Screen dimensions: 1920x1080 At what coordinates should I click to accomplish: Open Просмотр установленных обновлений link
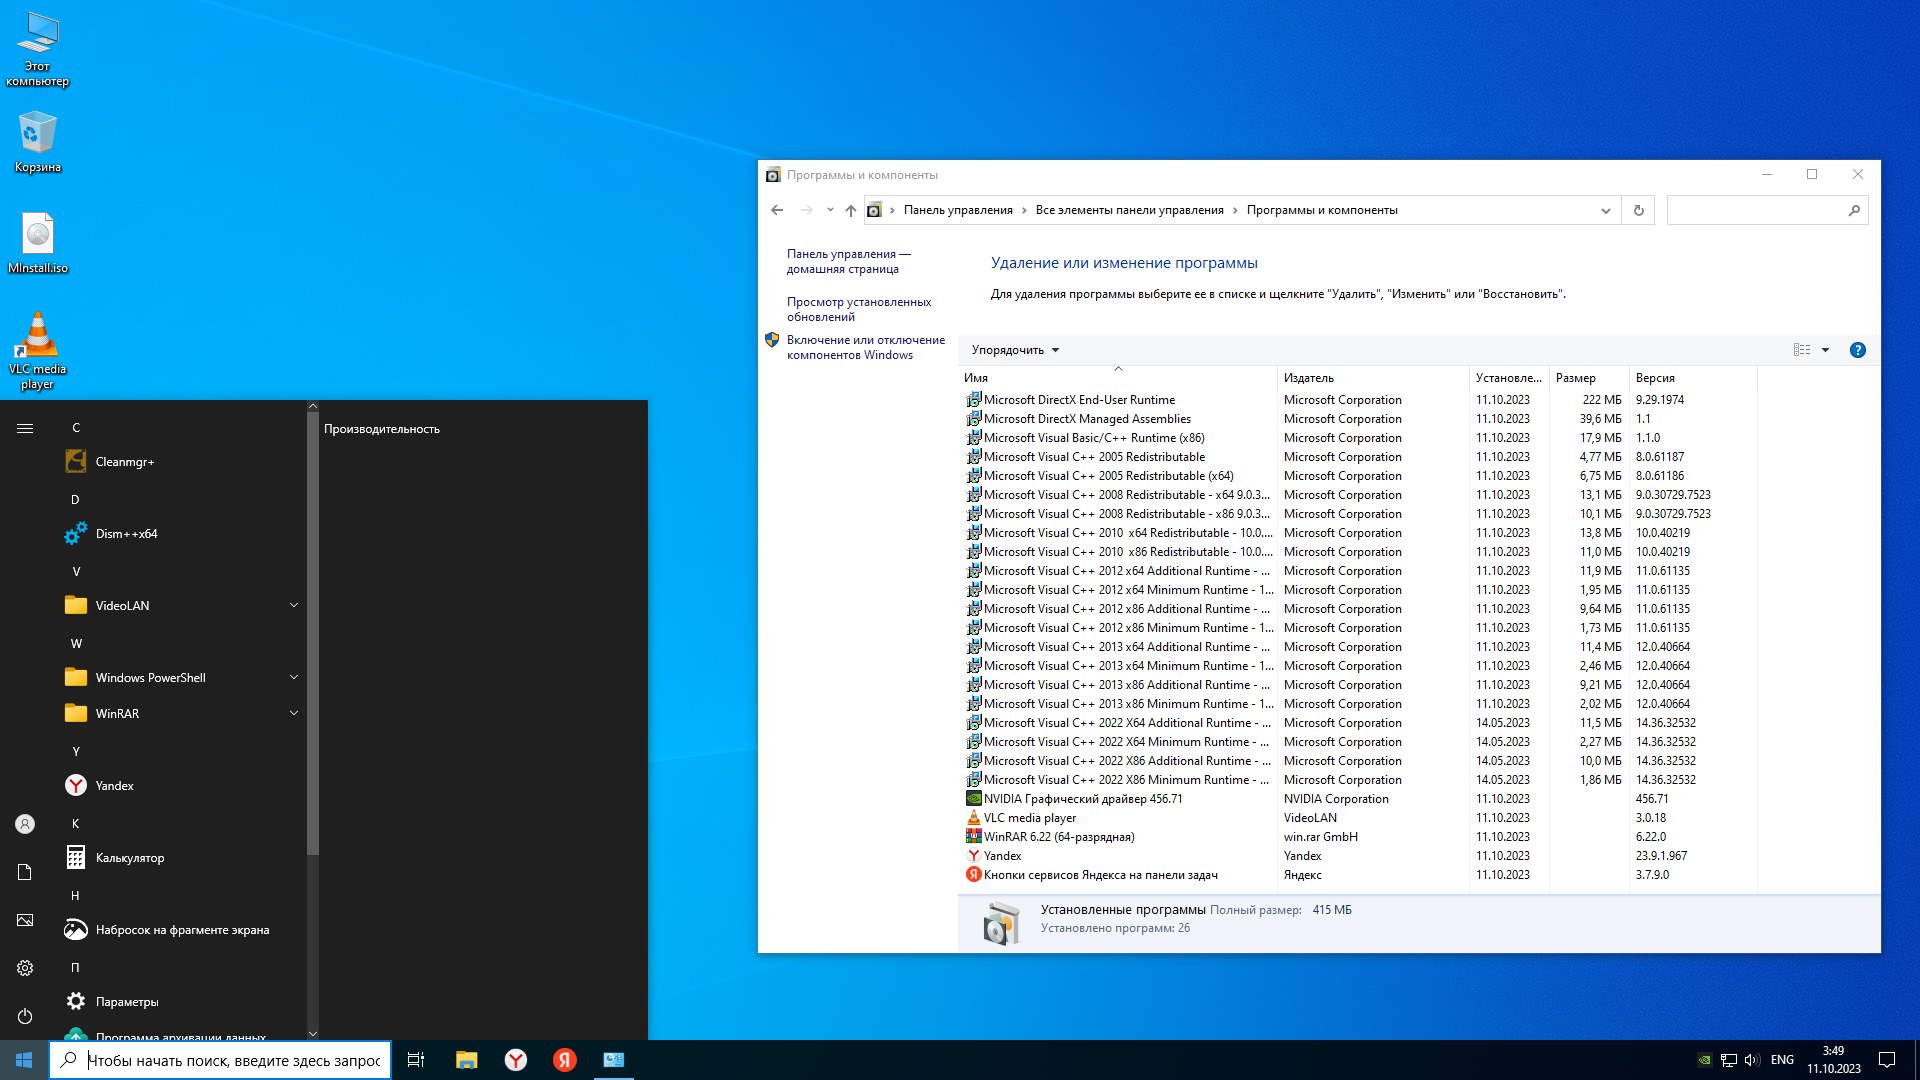(858, 309)
